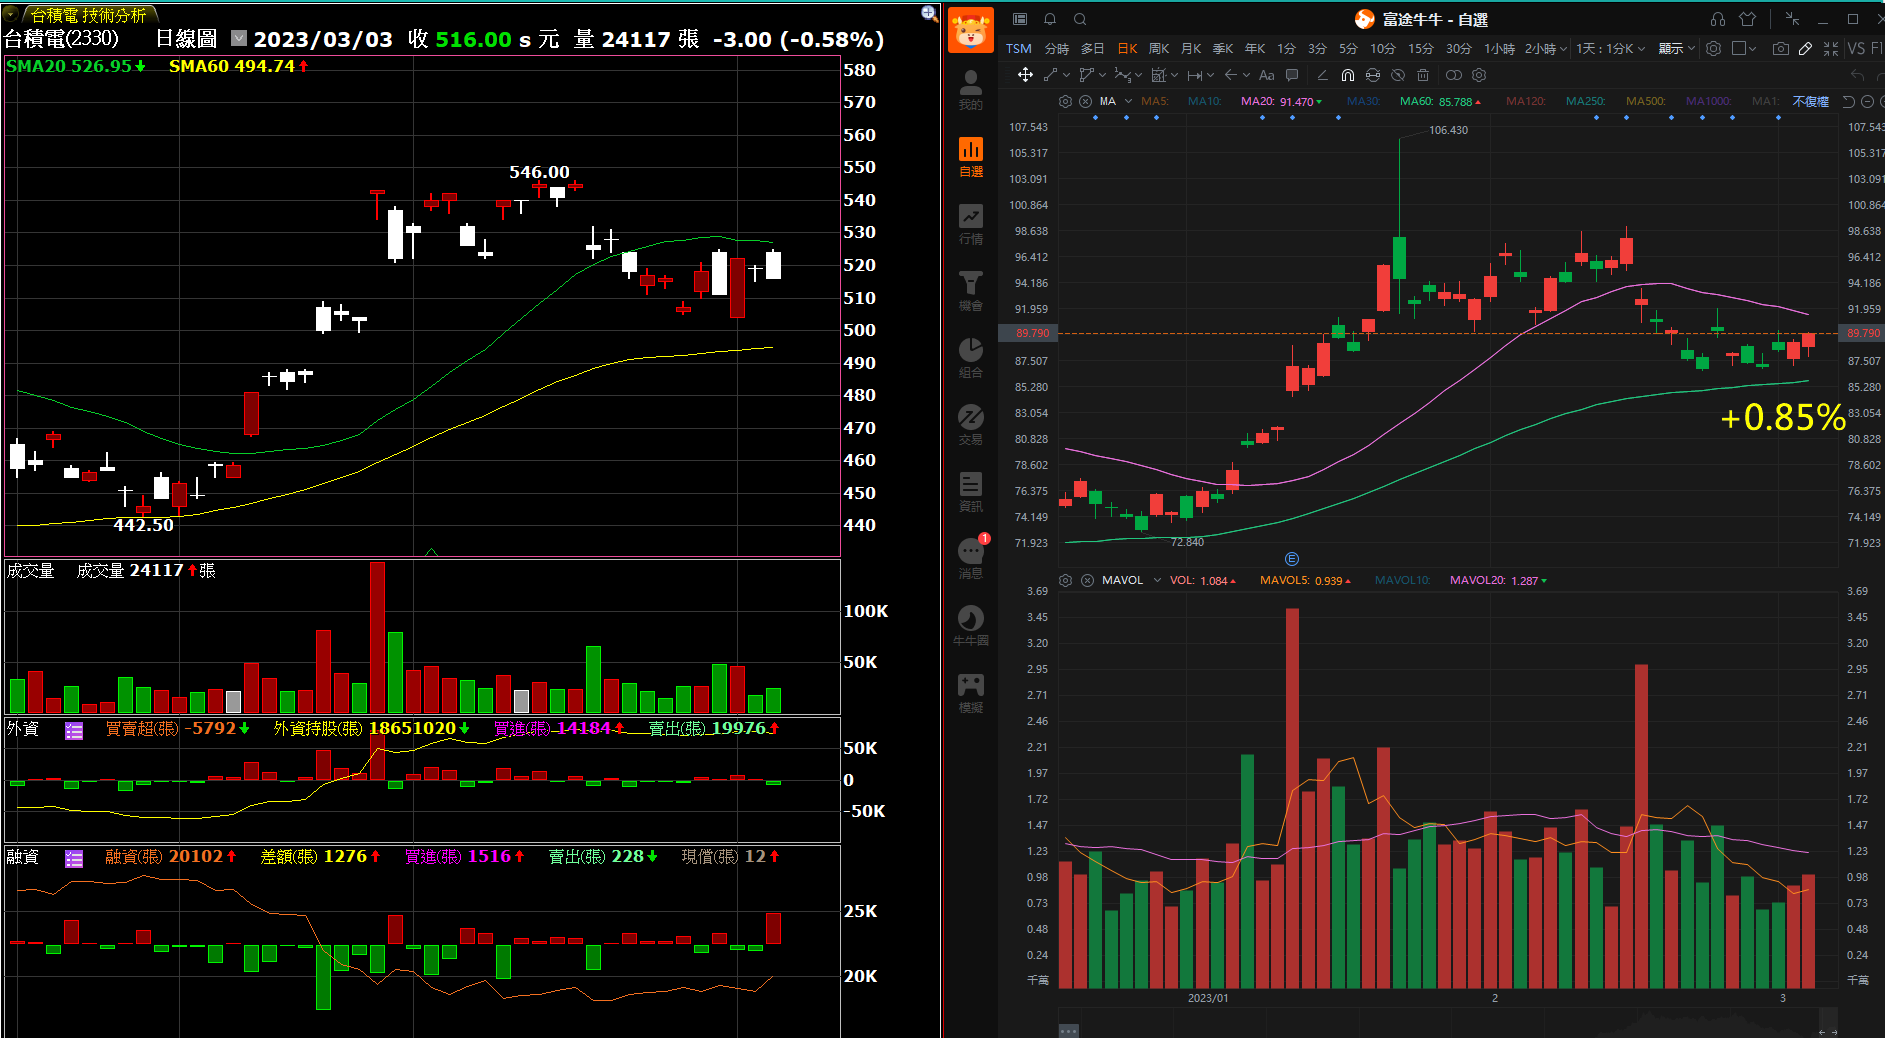Open the 1天:1分K dropdown
The width and height of the screenshot is (1885, 1038).
pyautogui.click(x=1610, y=48)
